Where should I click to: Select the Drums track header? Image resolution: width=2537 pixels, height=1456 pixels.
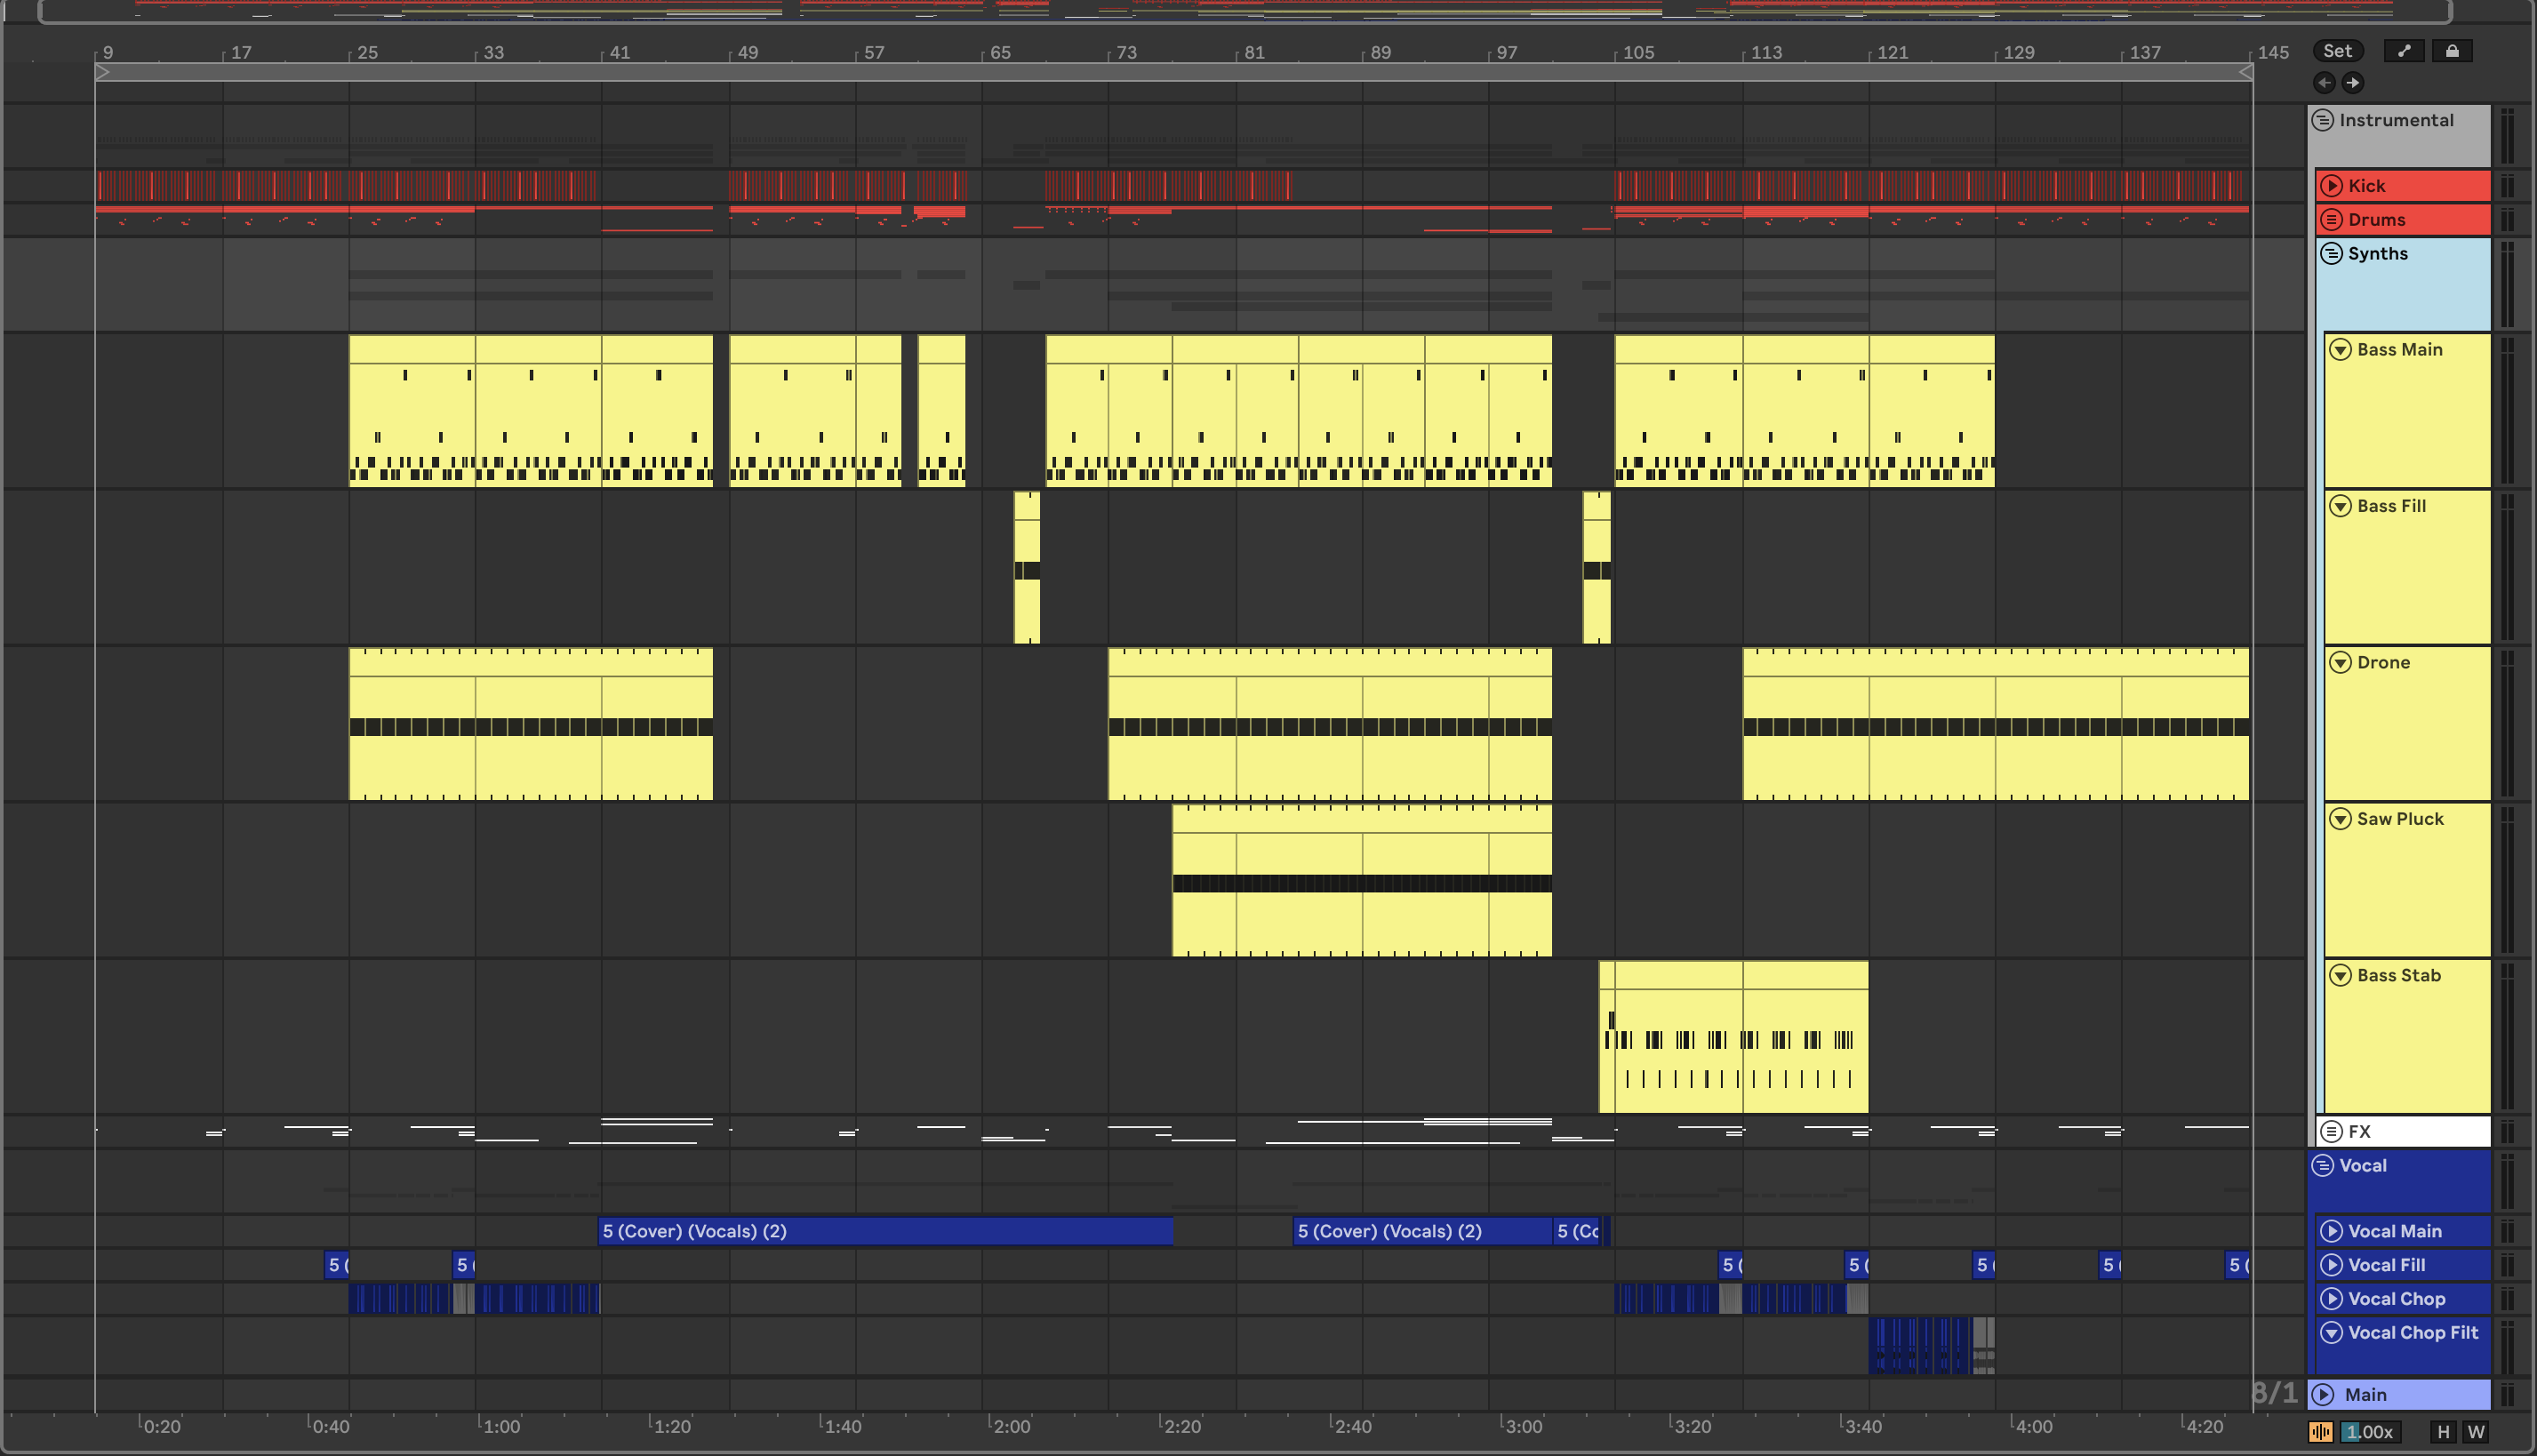point(2402,219)
